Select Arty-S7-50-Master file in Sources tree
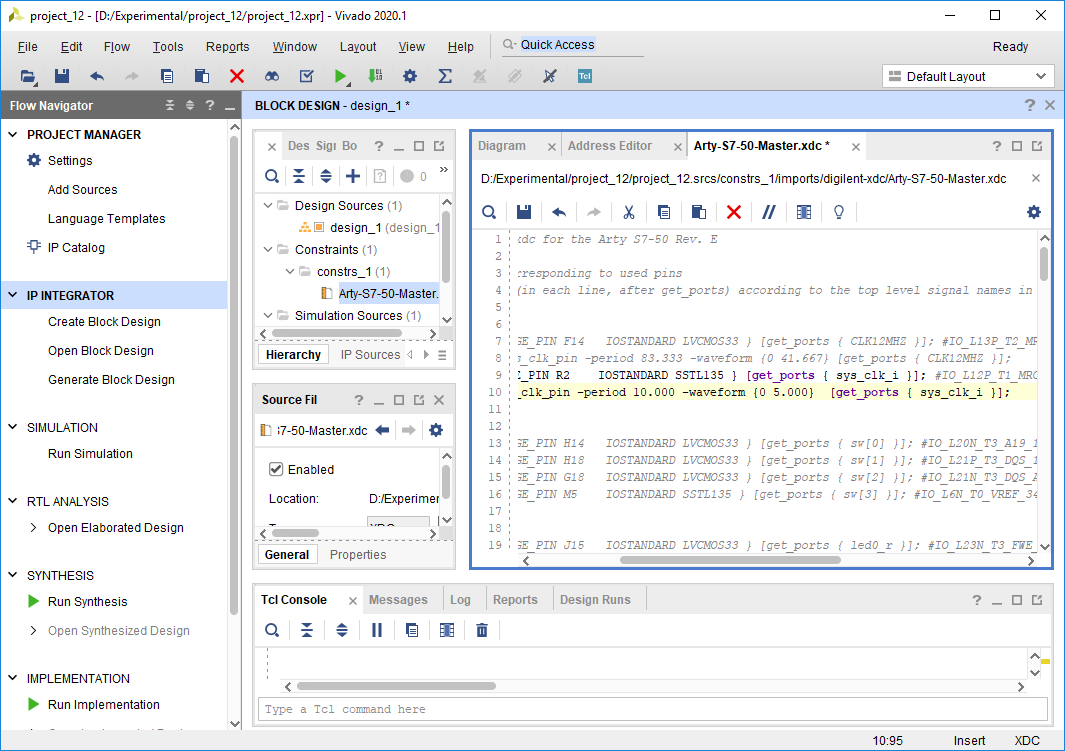Image resolution: width=1065 pixels, height=751 pixels. tap(389, 293)
